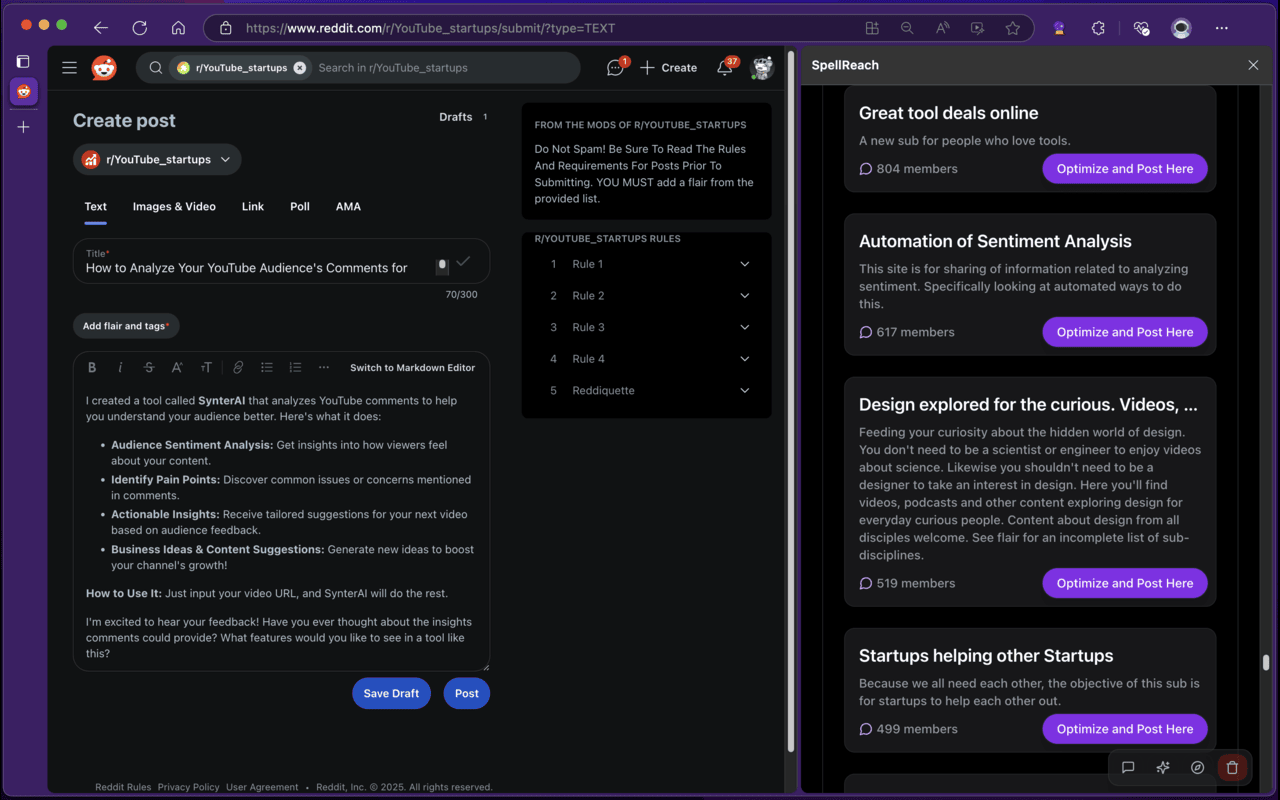The height and width of the screenshot is (800, 1280).
Task: Open Drafts list
Action: [463, 117]
